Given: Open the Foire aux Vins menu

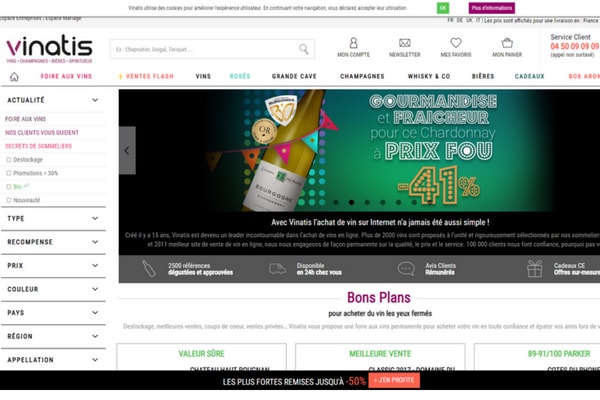Looking at the screenshot, I should click(66, 76).
